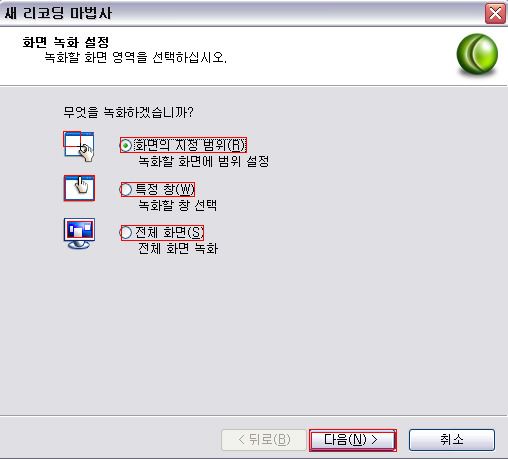The image size is (508, 459).
Task: Click the 화면 녹화 설정 heading
Action: [x=66, y=42]
